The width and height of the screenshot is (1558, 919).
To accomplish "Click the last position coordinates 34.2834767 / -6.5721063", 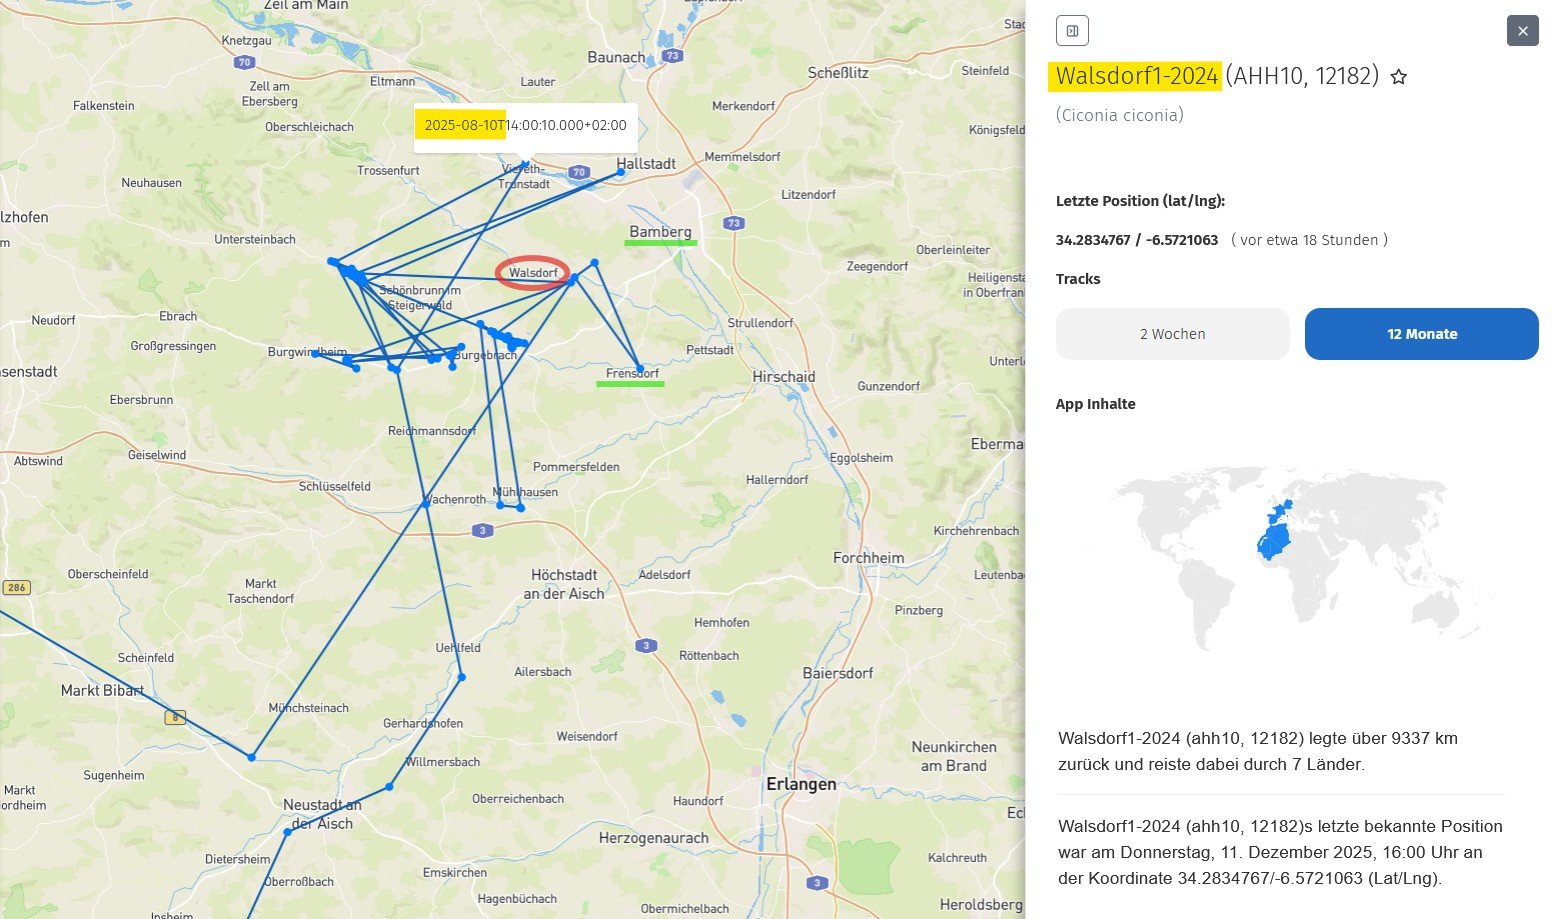I will (x=1136, y=240).
